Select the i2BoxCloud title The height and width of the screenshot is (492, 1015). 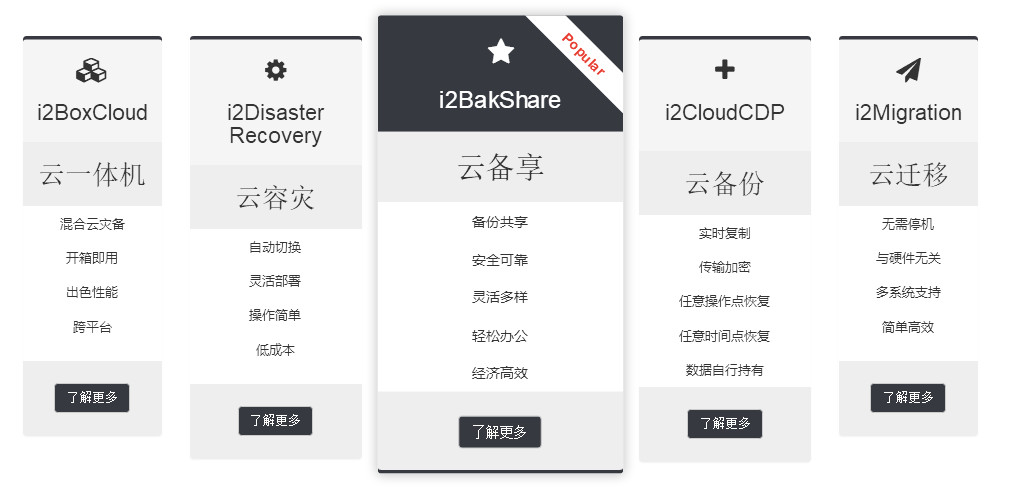(x=92, y=113)
